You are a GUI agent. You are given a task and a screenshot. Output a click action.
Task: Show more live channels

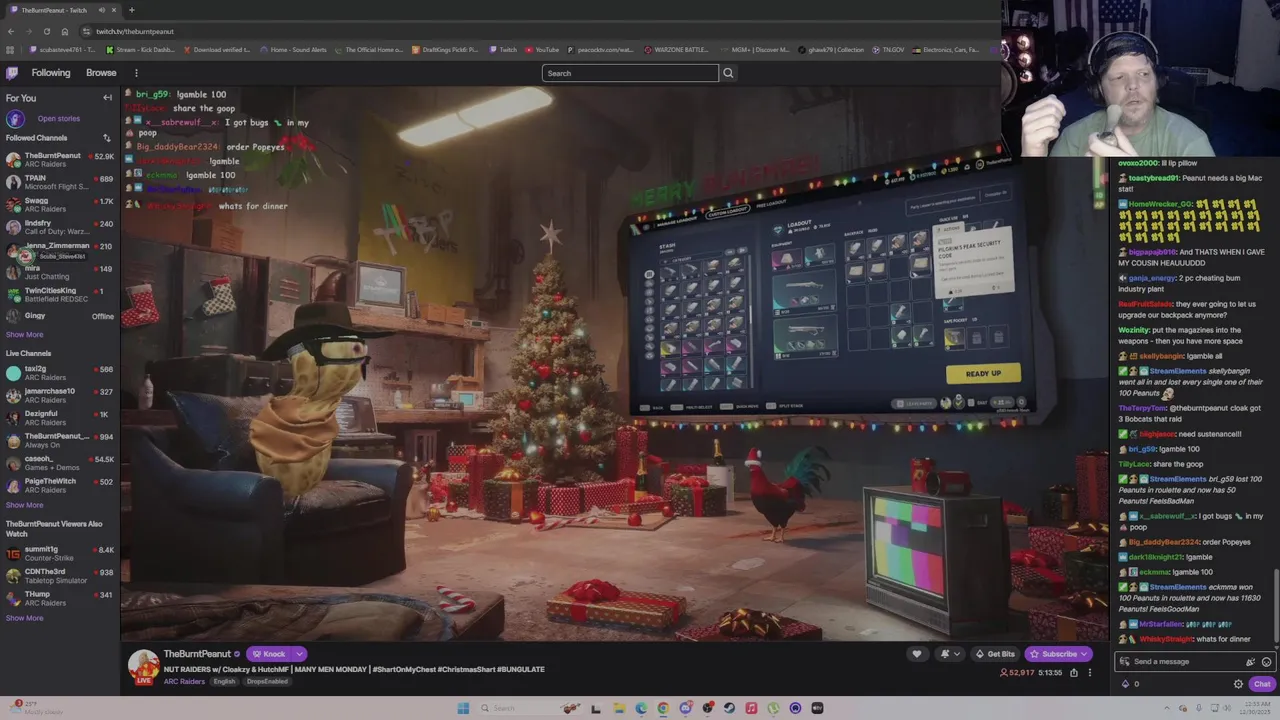pos(24,505)
